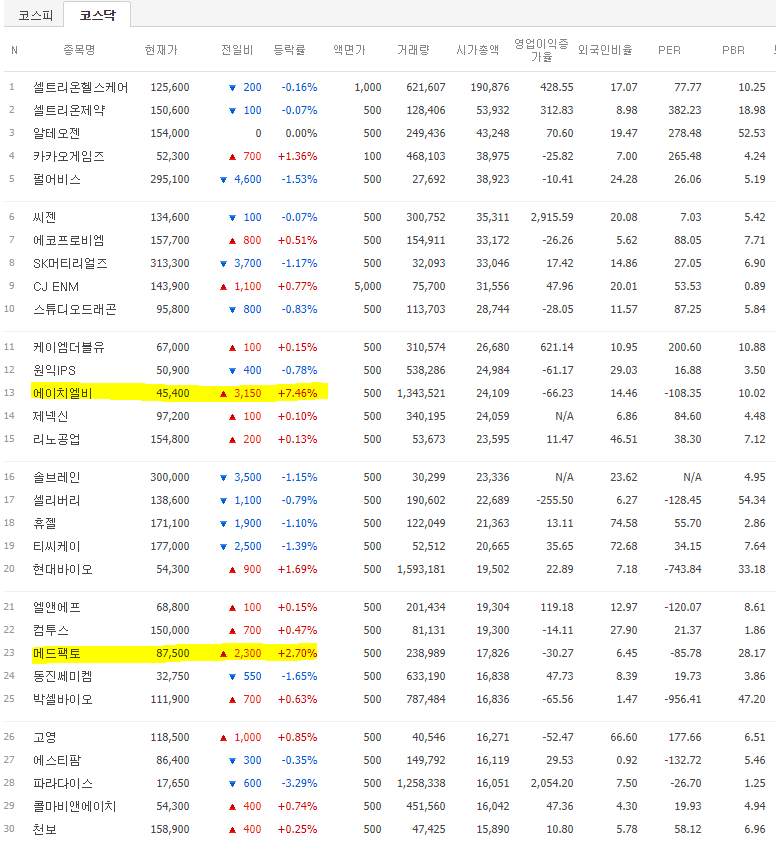
Task: Open stock 티씨케이
Action: coord(56,547)
